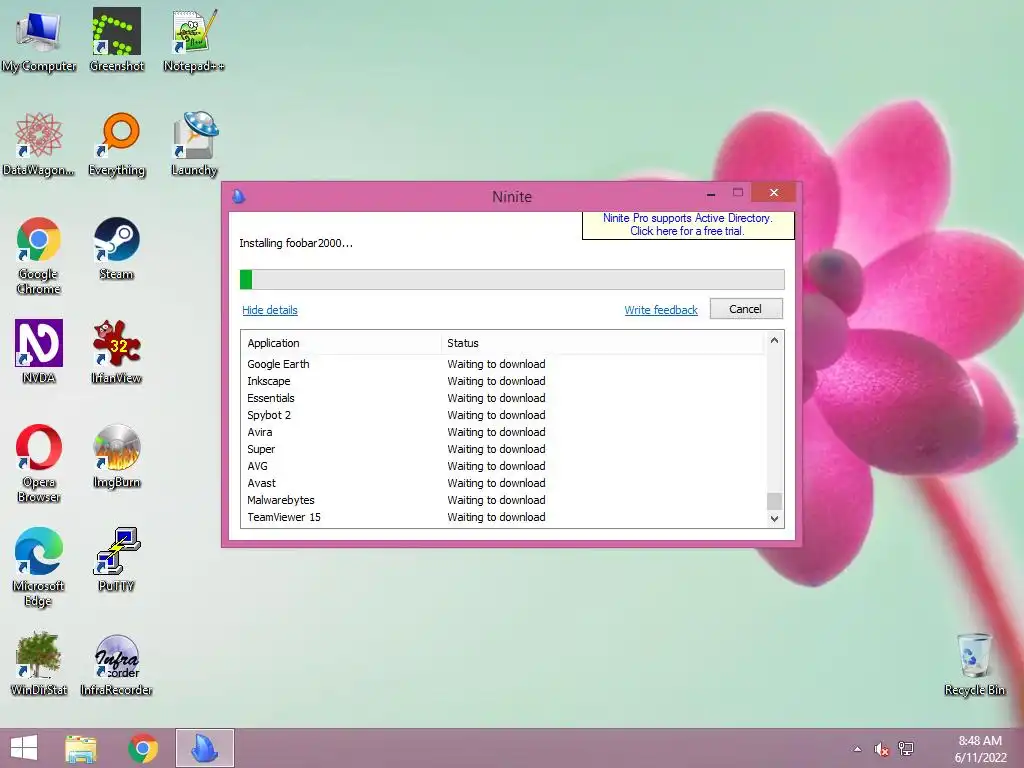Screen dimensions: 1024x768
Task: Show hidden system tray icons
Action: 857,749
